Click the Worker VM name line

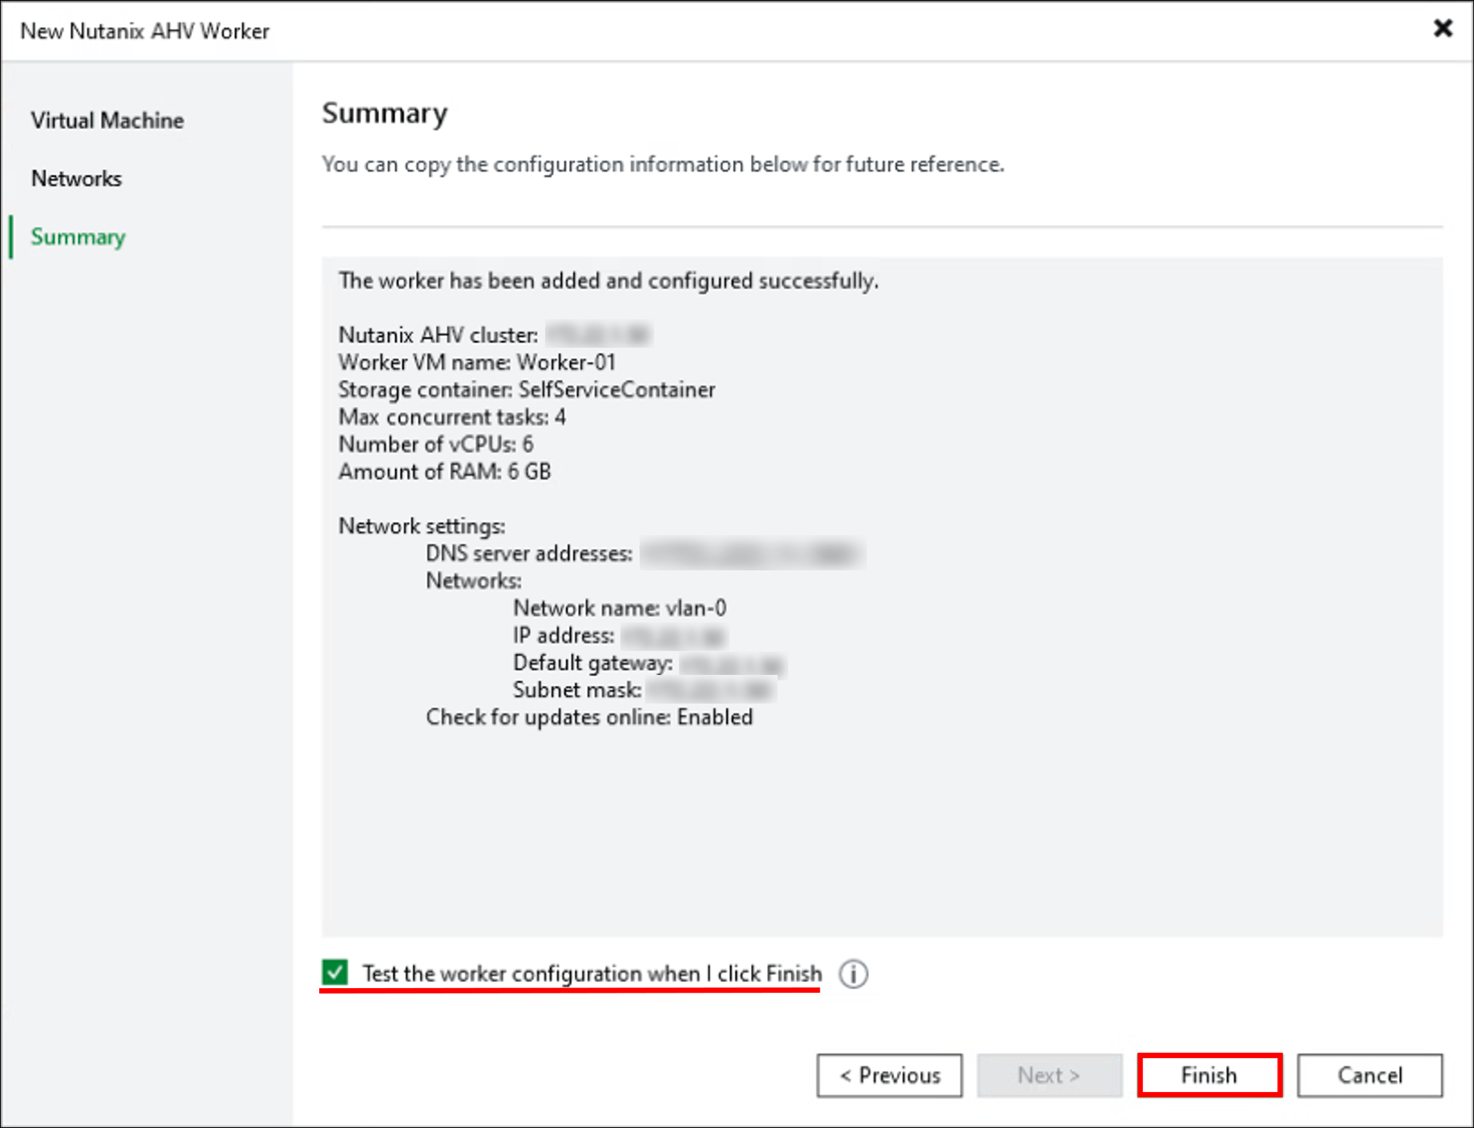tap(477, 362)
